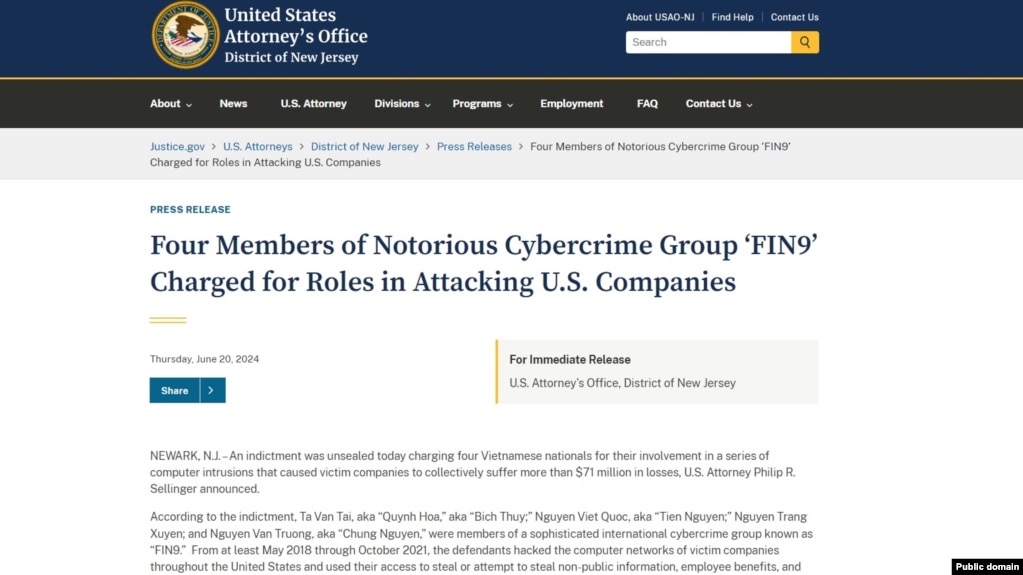This screenshot has width=1023, height=575.
Task: Expand the Share button arrow
Action: click(x=211, y=390)
